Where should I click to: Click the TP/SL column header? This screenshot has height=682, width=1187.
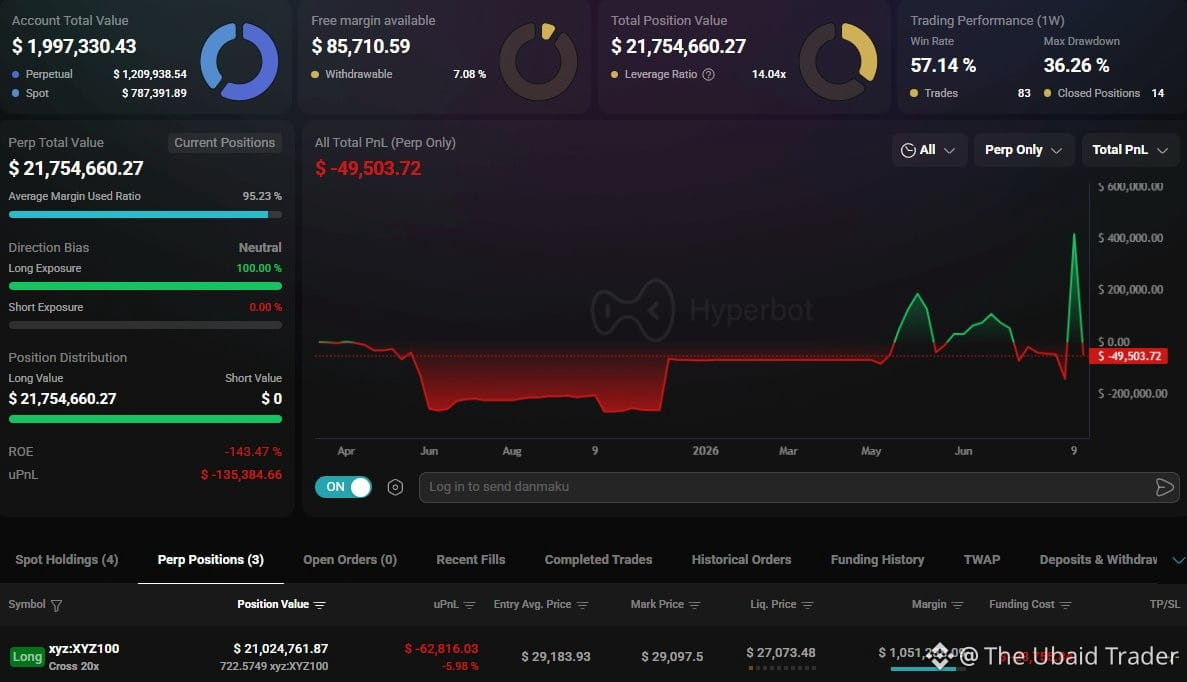tap(1164, 604)
